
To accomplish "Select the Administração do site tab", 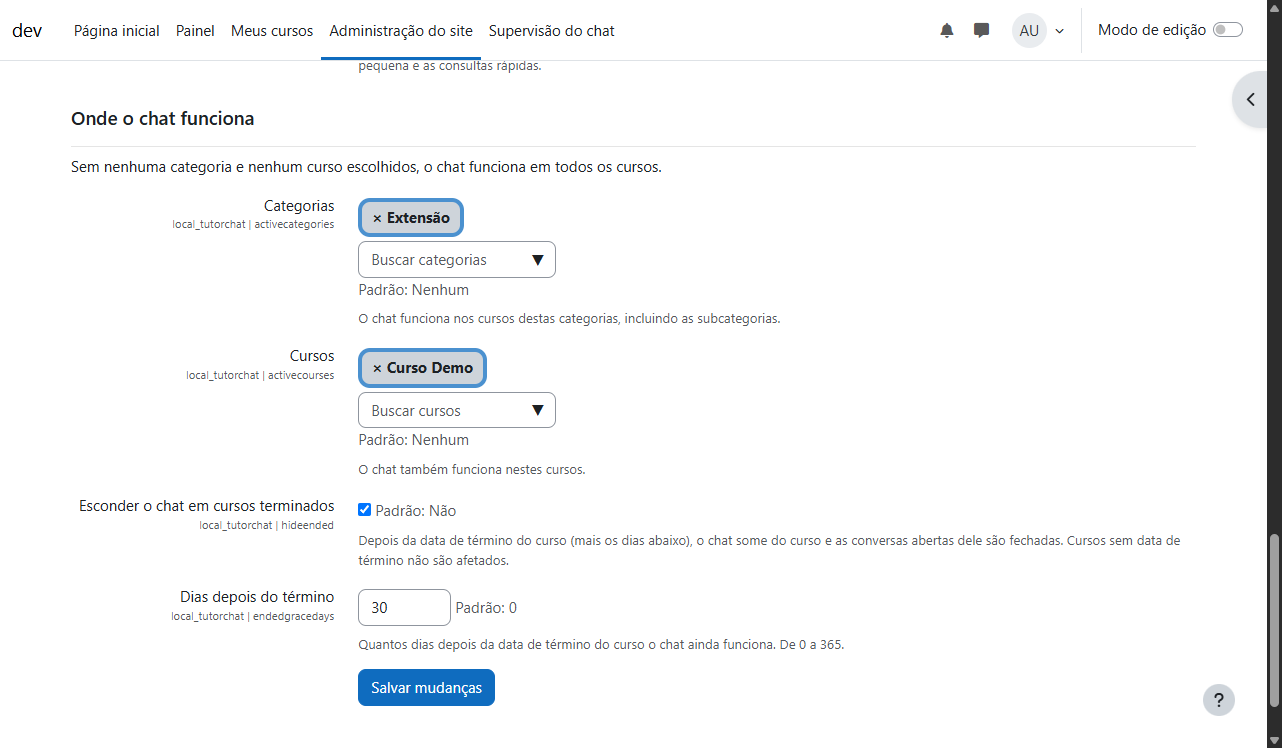I will pos(401,31).
